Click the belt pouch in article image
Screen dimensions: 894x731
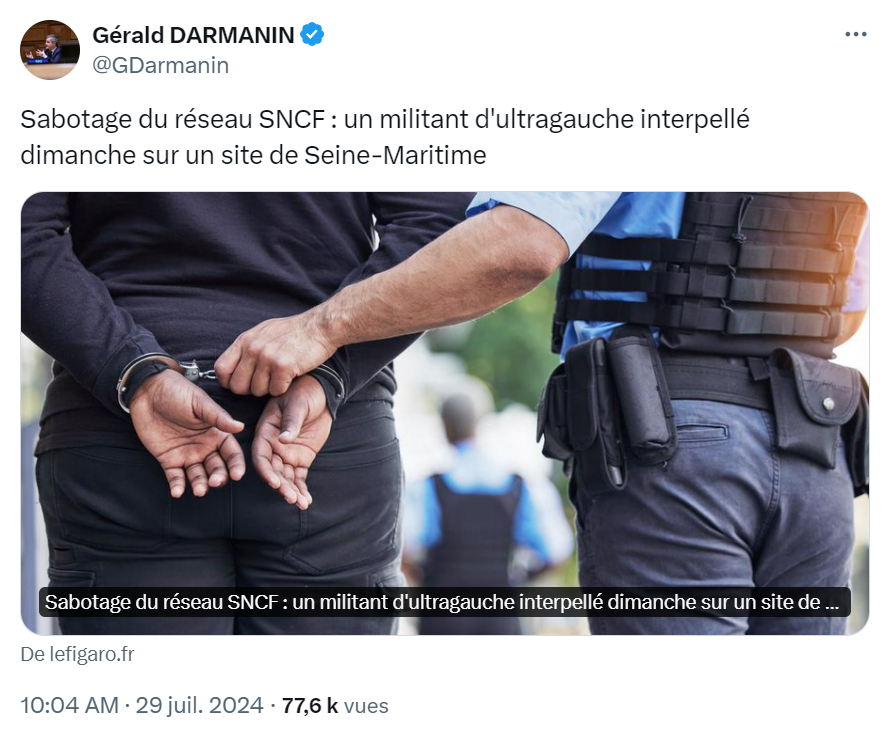tap(816, 407)
